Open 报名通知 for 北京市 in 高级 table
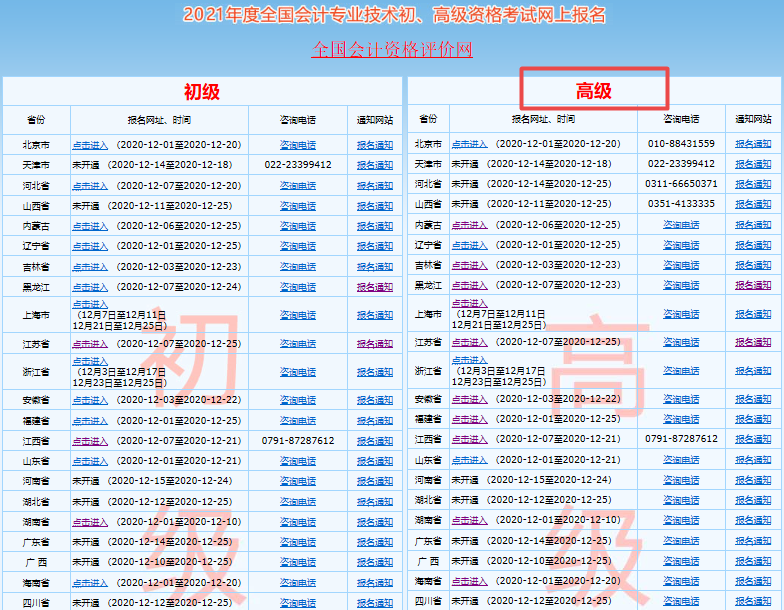 753,144
